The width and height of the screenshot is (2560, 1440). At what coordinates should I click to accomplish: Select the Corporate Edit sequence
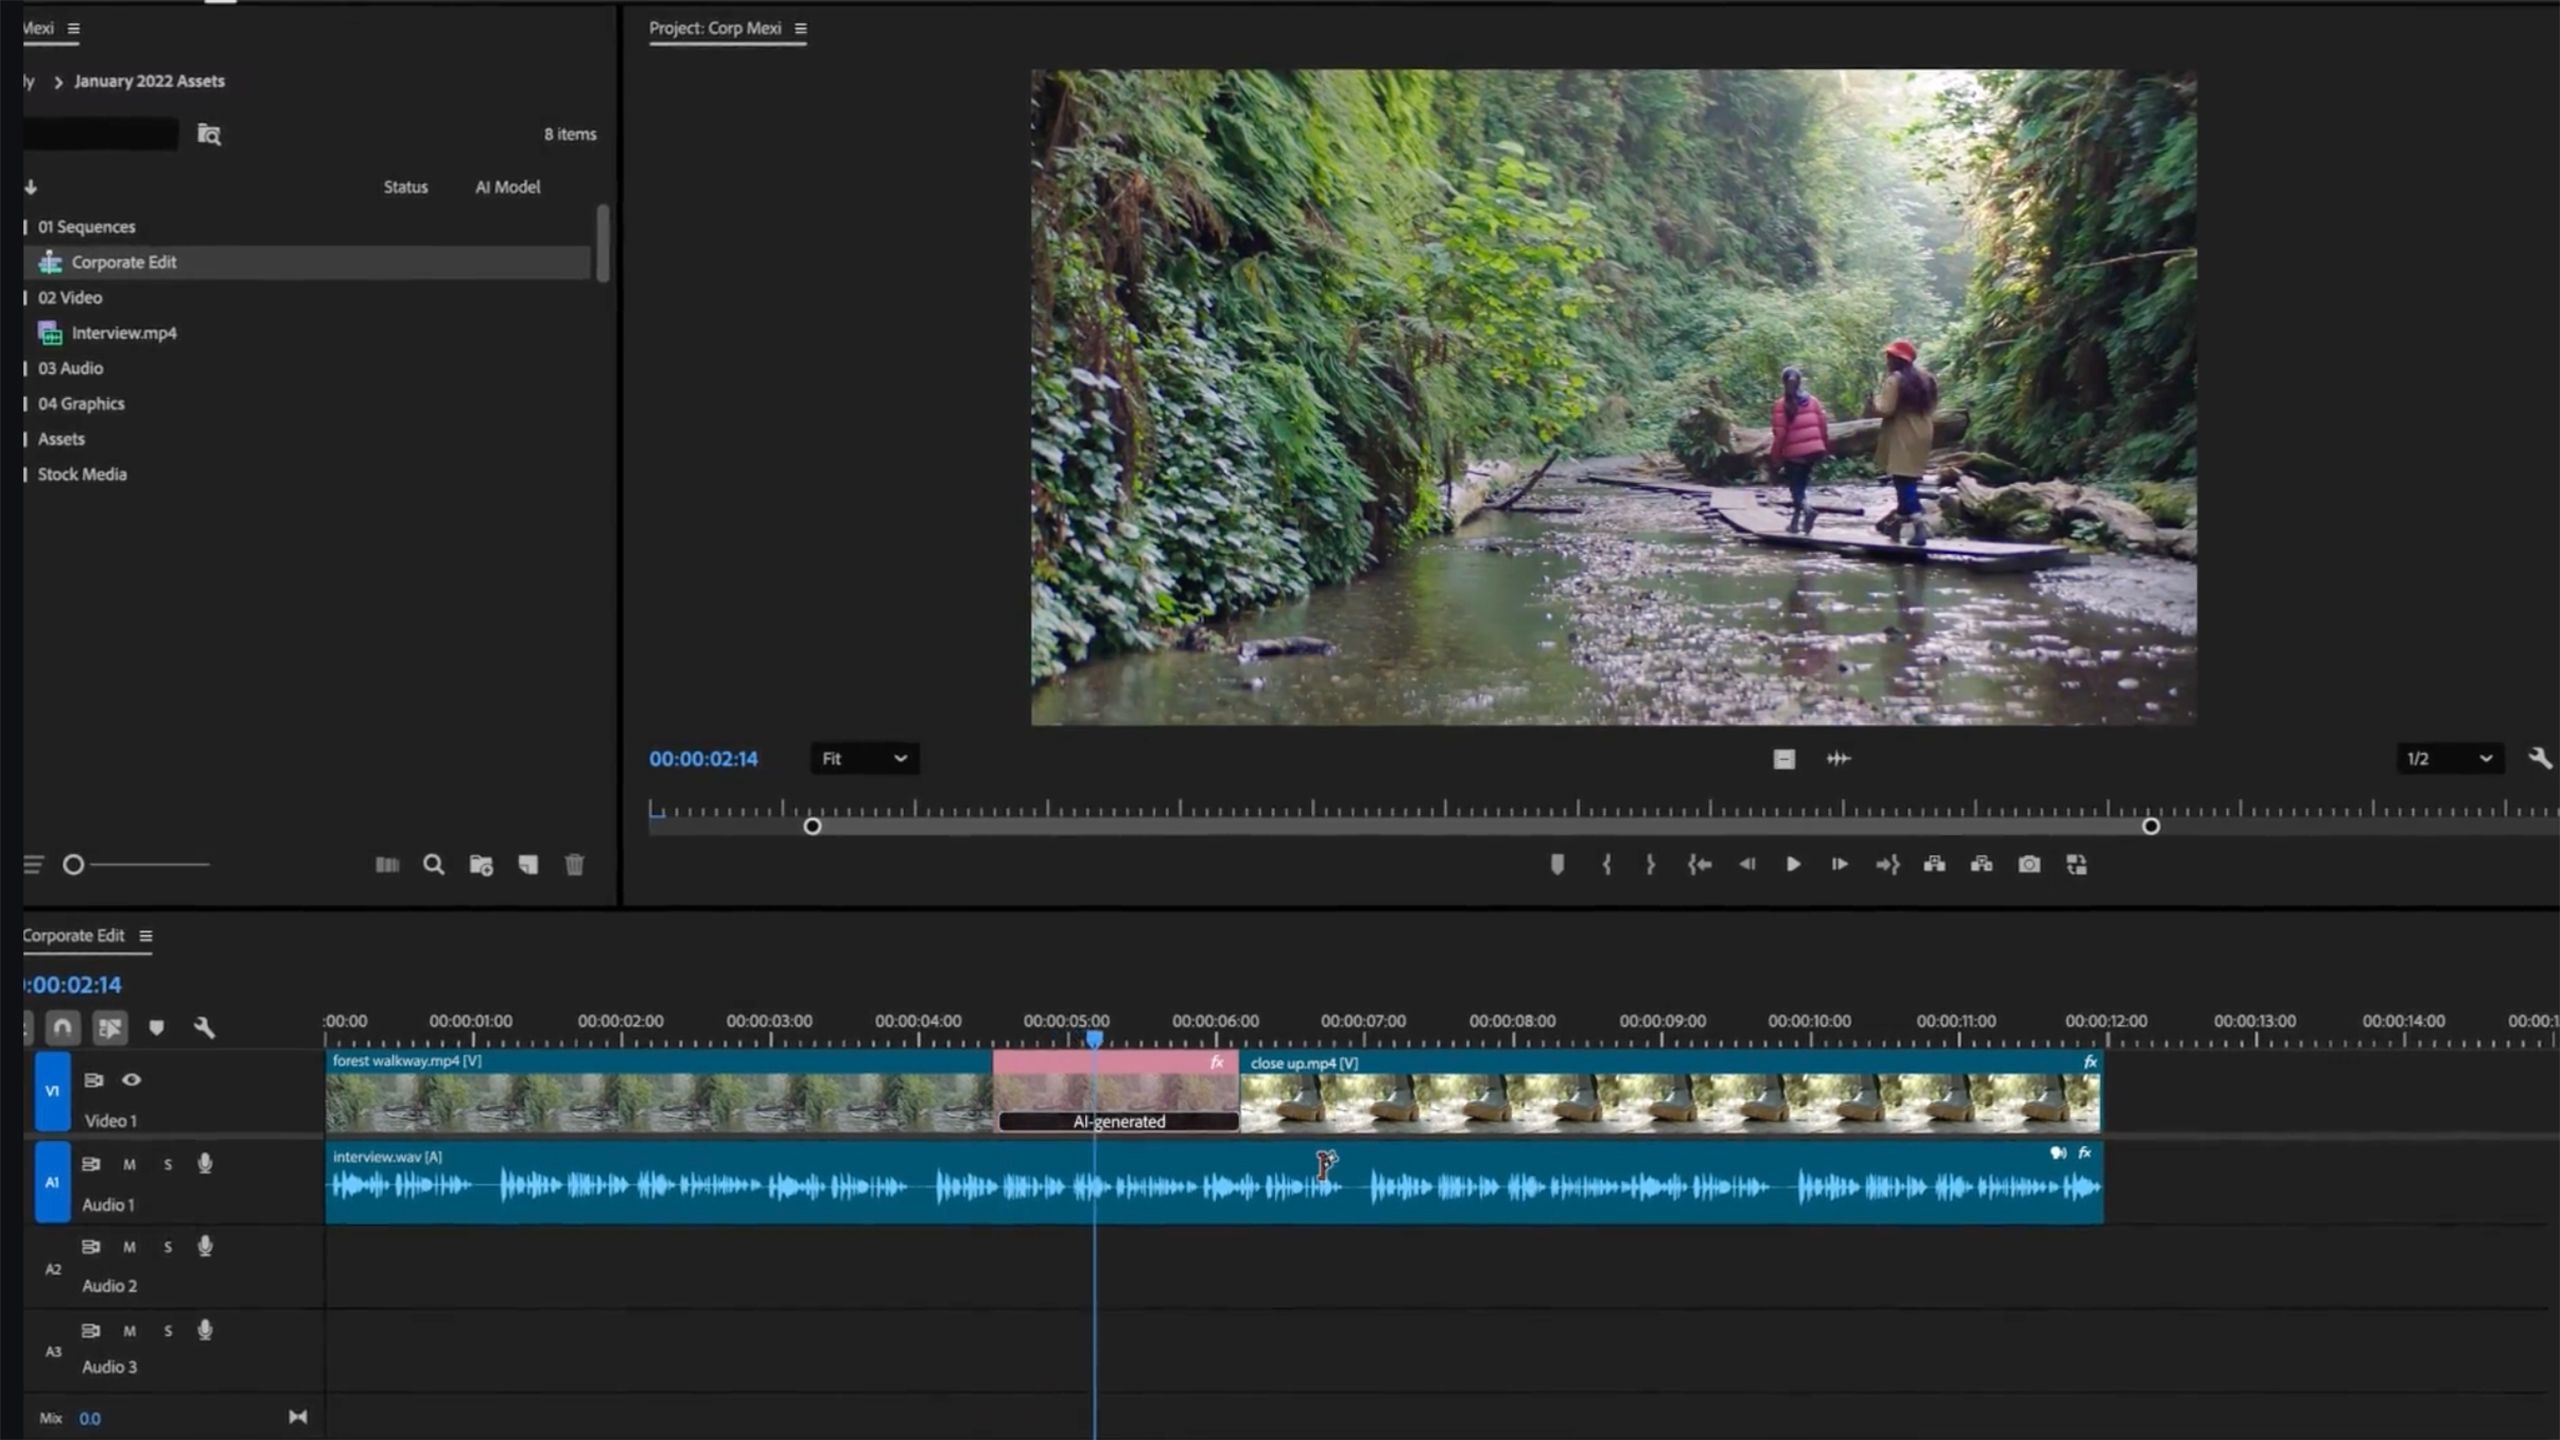[x=307, y=263]
